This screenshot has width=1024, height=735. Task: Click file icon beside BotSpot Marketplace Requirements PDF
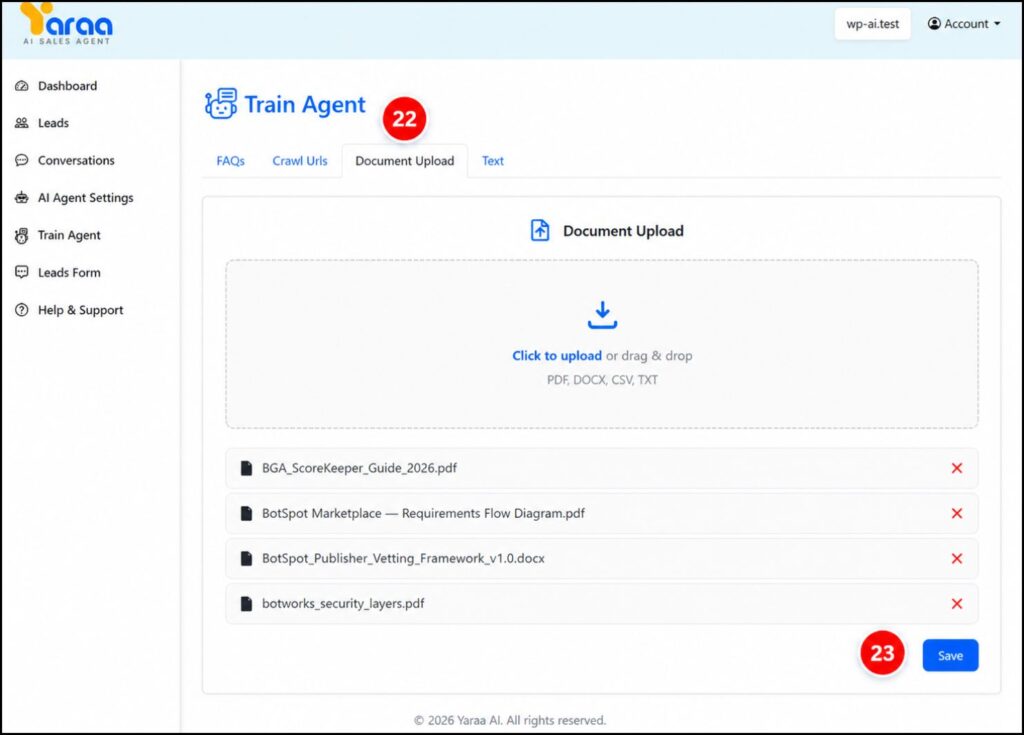click(246, 514)
